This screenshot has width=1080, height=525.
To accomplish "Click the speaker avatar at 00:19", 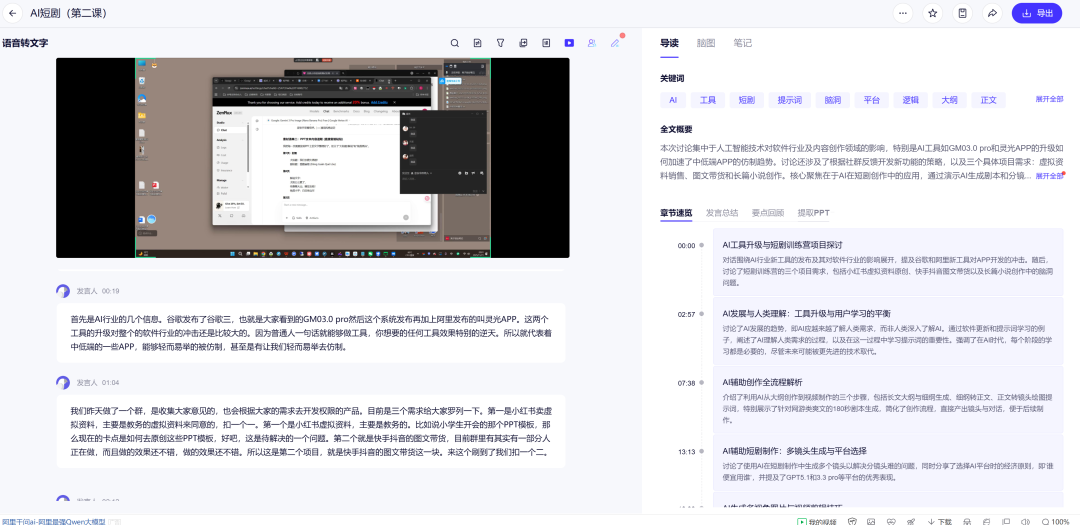I will point(63,291).
